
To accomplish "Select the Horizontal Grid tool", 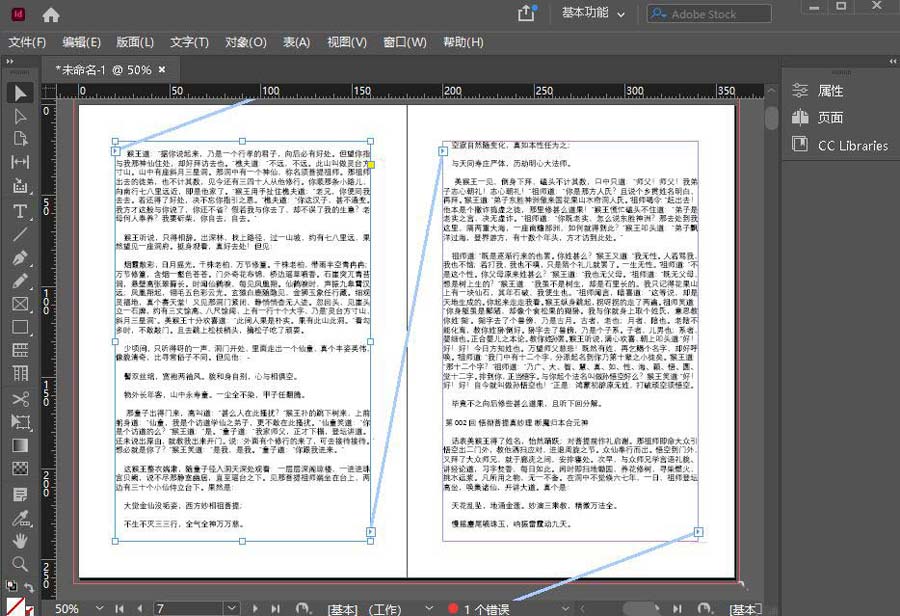I will coord(20,350).
